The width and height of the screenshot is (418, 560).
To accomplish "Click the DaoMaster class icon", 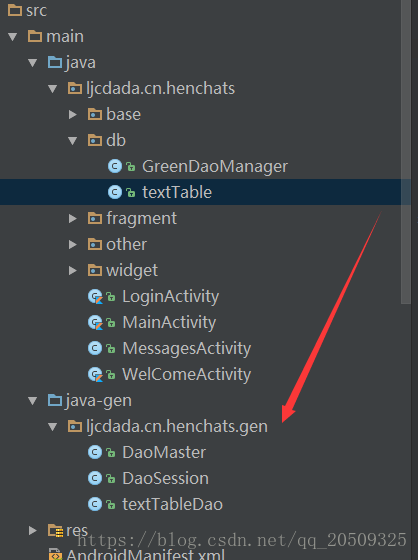I will coord(95,452).
